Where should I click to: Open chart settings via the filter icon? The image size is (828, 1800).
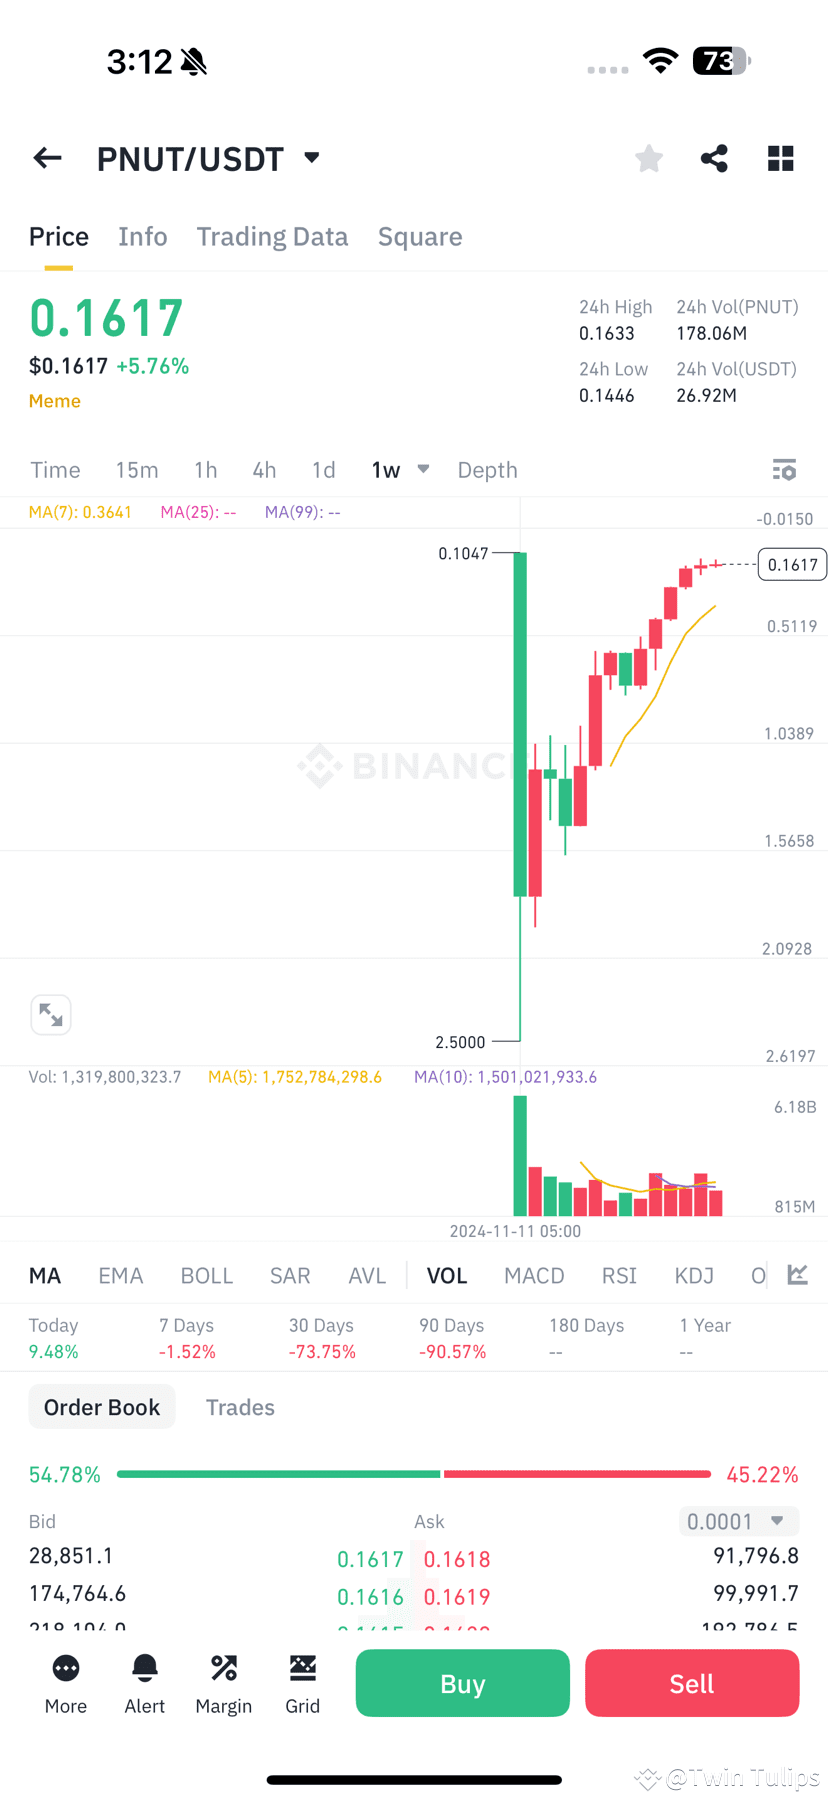pyautogui.click(x=784, y=469)
